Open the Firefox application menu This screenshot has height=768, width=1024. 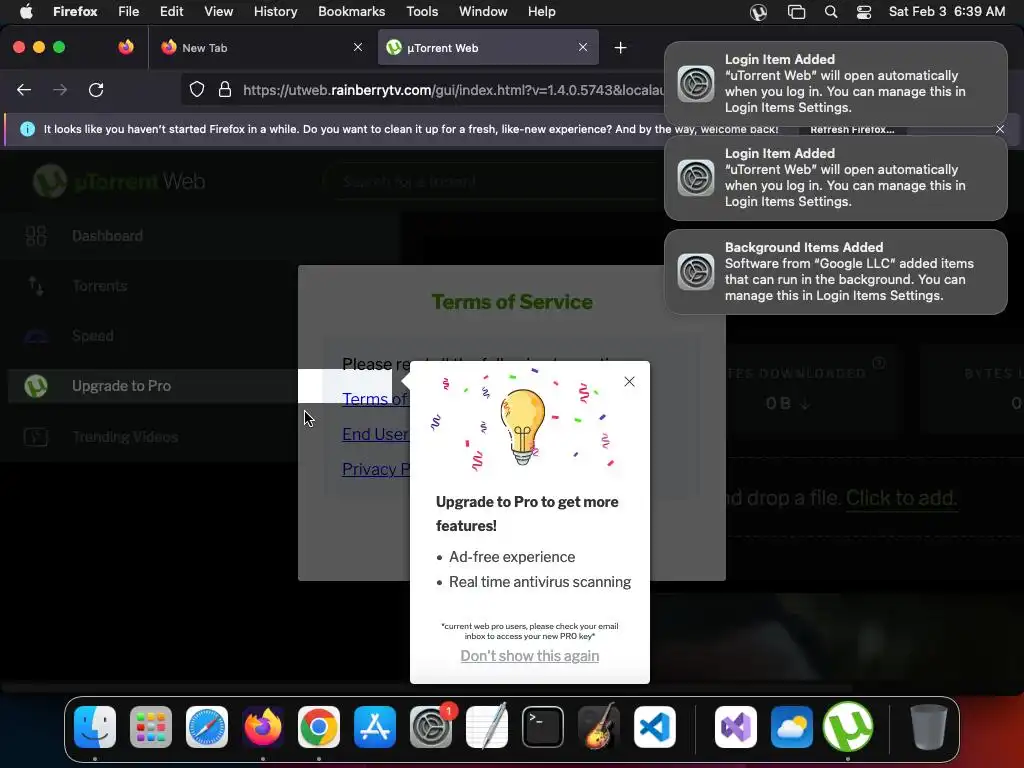[x=75, y=12]
